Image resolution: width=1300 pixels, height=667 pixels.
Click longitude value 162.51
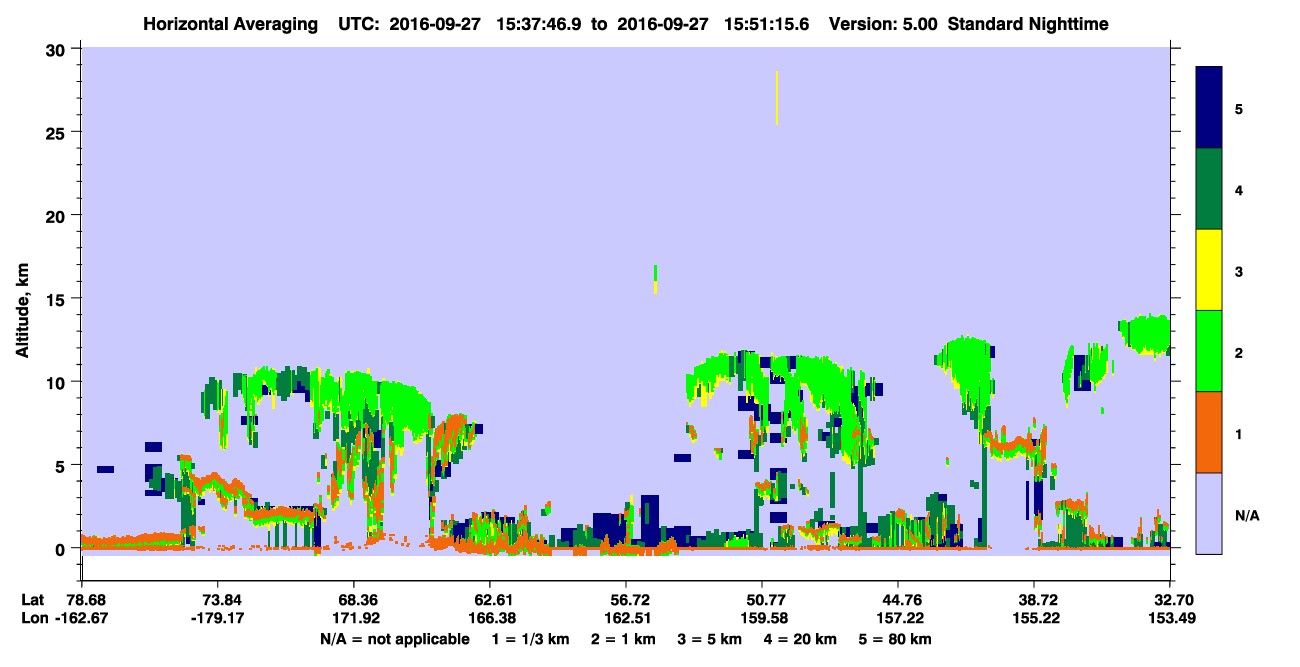click(x=626, y=618)
